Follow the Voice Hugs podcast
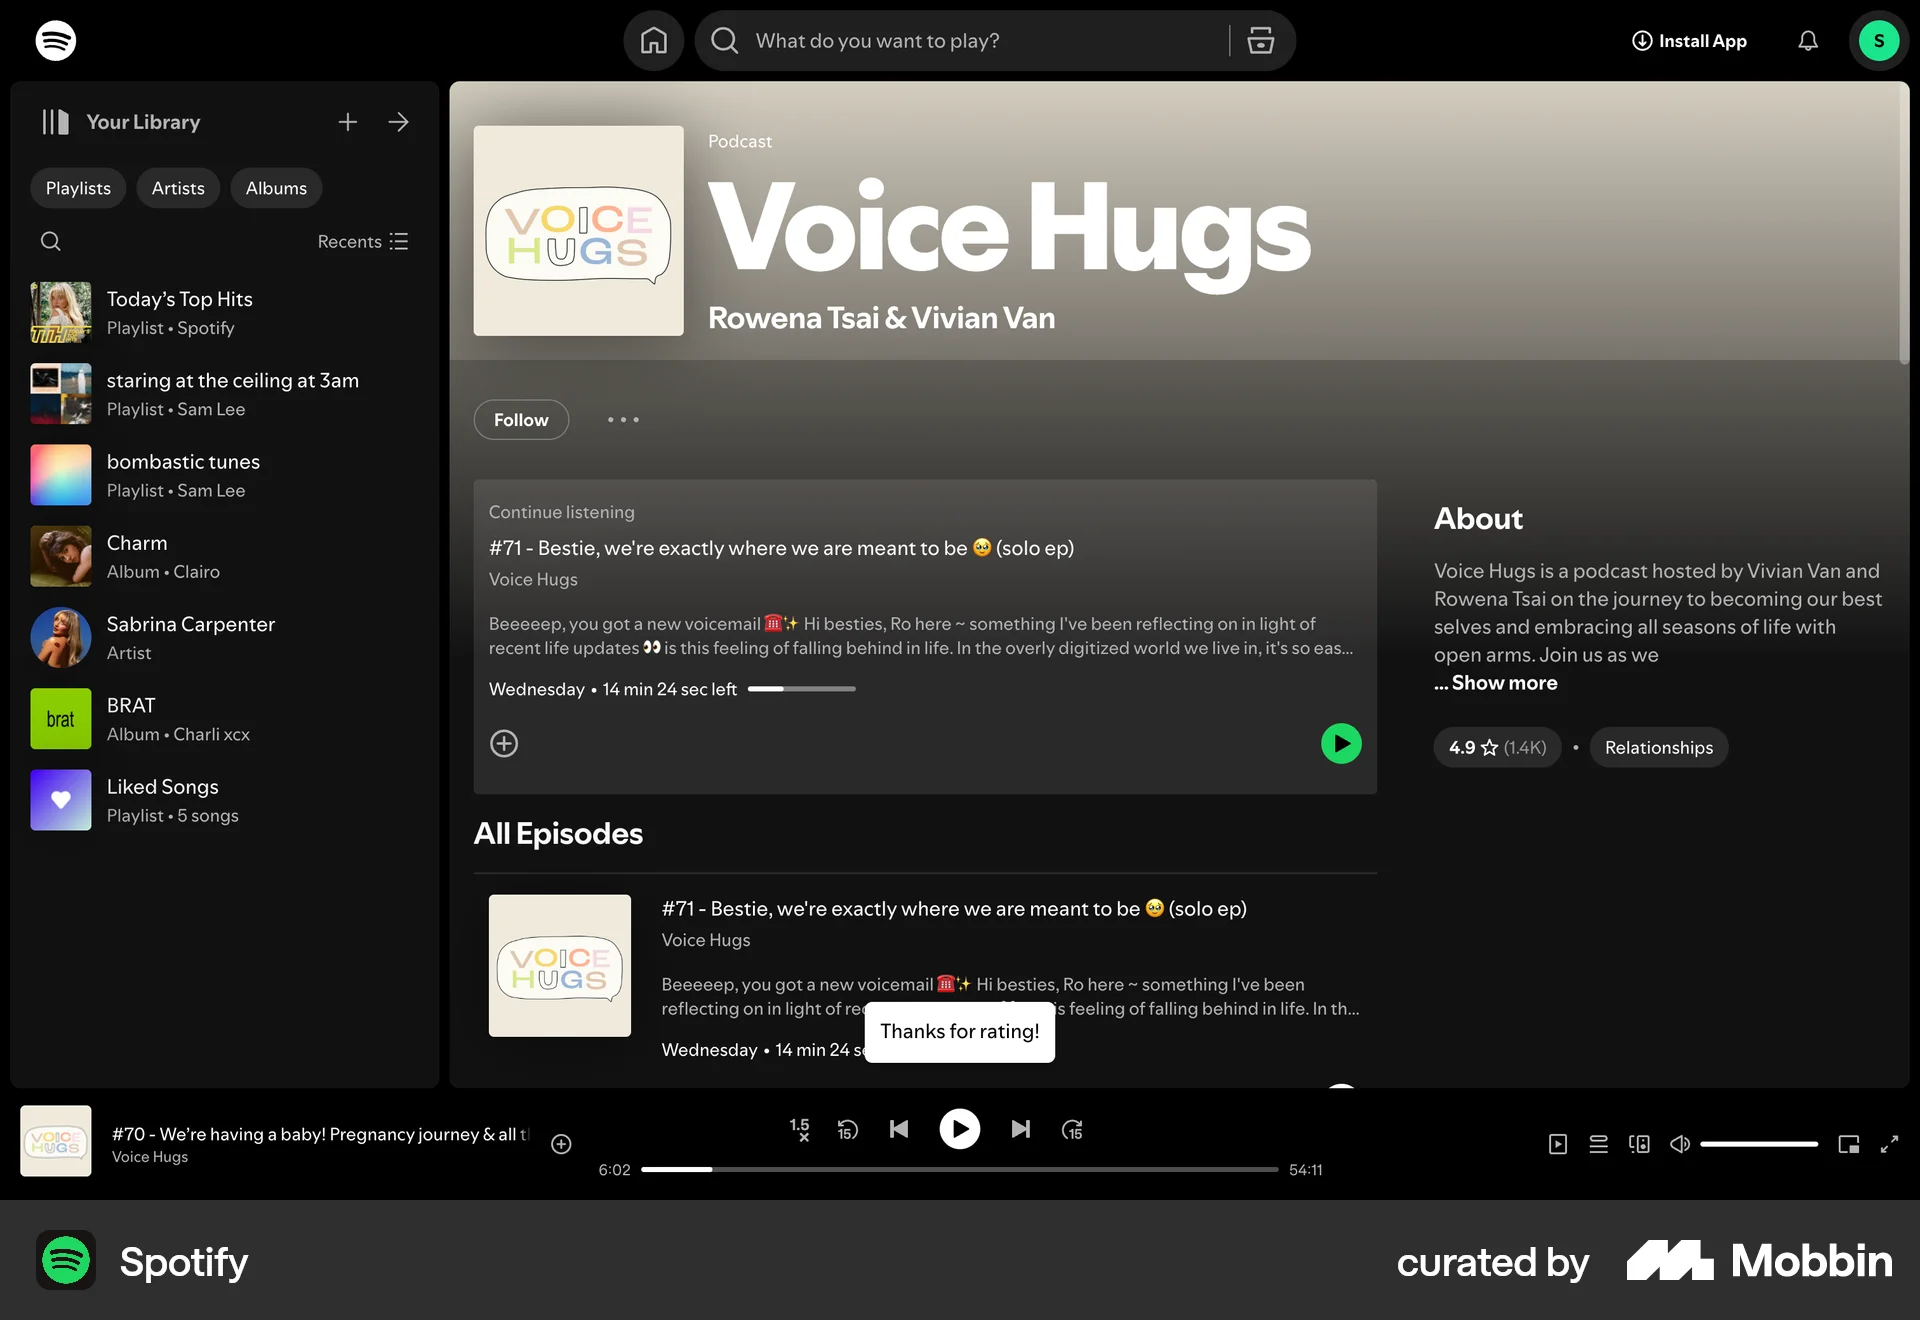This screenshot has width=1920, height=1320. click(x=521, y=419)
